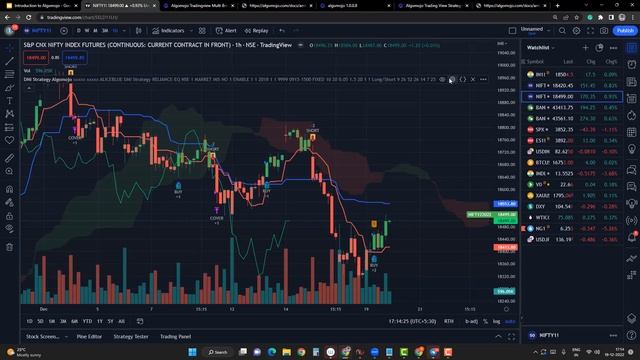The image size is (640, 360).
Task: Set the 1D date range
Action: click(x=29, y=321)
